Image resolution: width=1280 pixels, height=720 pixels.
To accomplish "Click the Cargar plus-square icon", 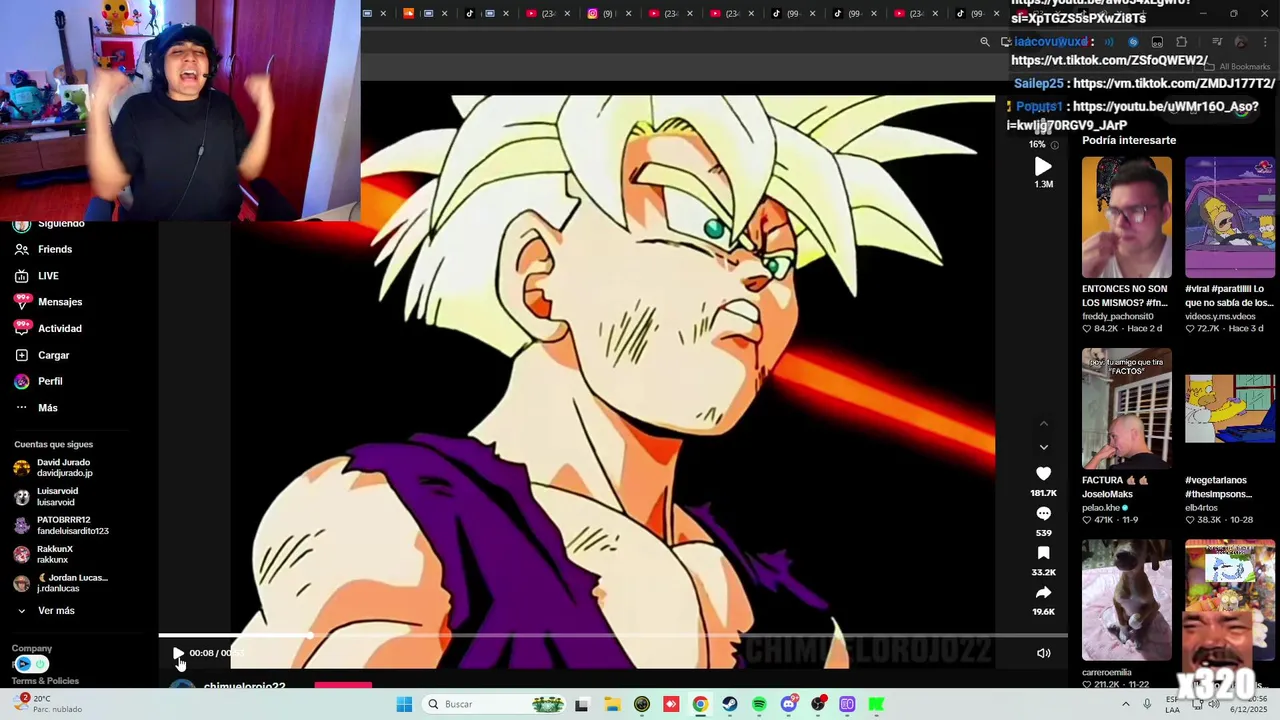I will [x=21, y=355].
